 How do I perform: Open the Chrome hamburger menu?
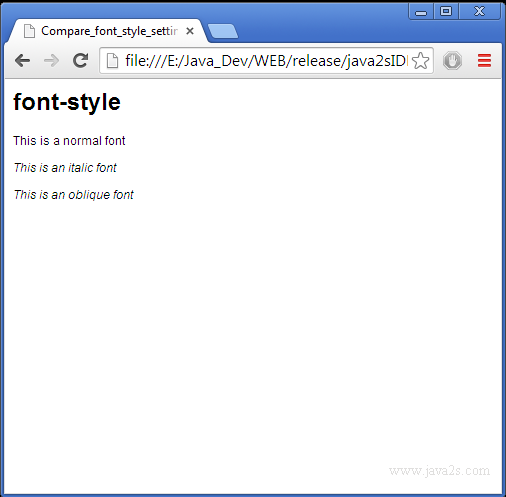[x=484, y=60]
